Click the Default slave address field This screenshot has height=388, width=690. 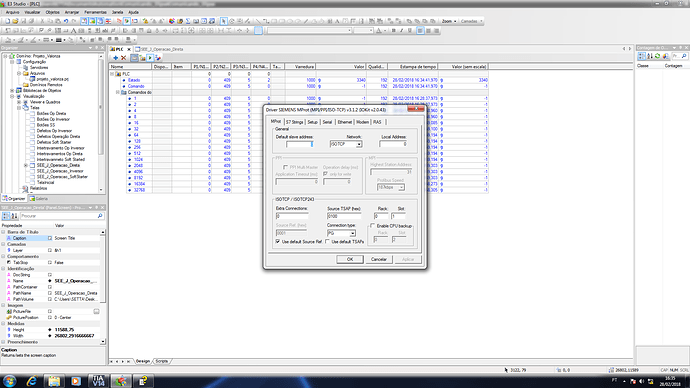299,144
